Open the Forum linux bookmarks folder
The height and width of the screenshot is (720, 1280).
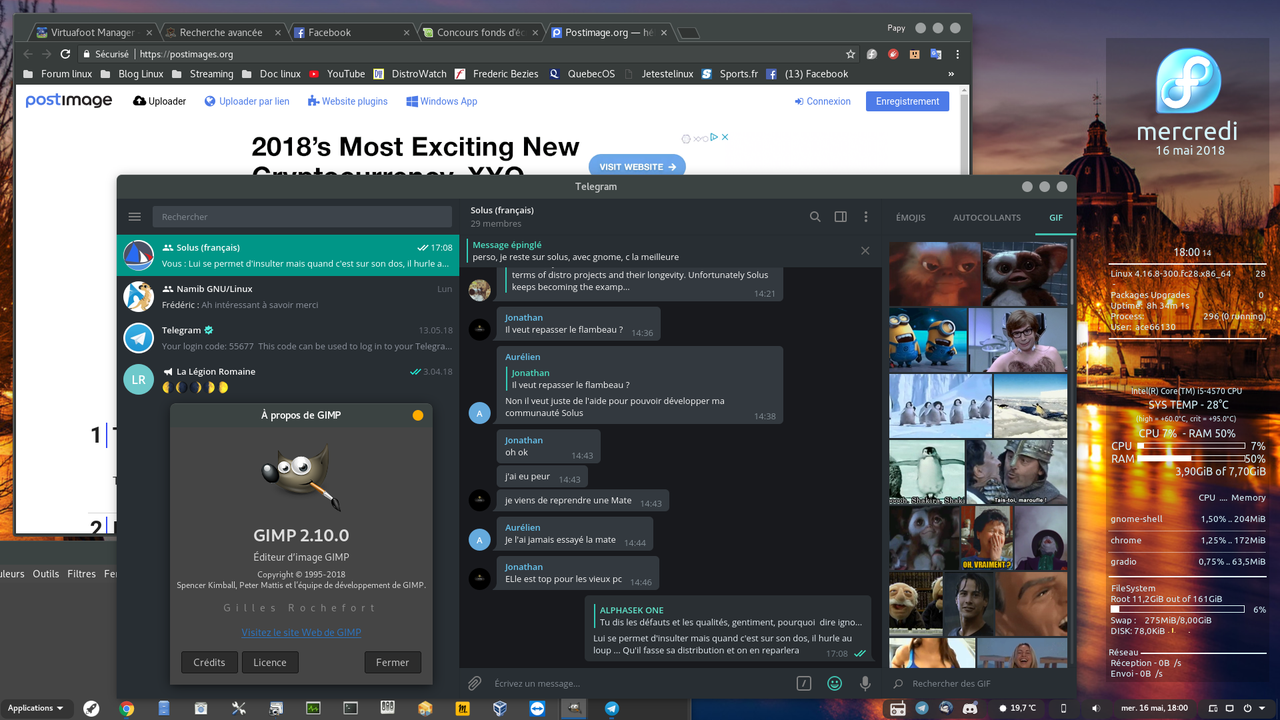pyautogui.click(x=57, y=74)
